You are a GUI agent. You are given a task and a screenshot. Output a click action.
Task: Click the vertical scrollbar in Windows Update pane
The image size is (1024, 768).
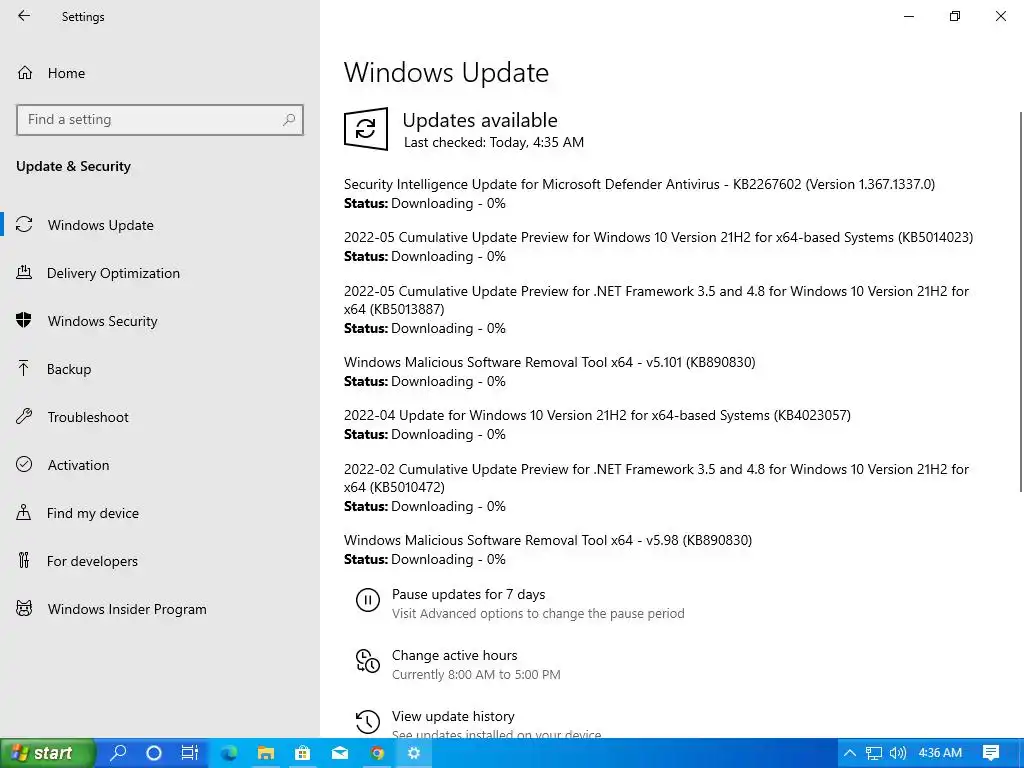pyautogui.click(x=1020, y=302)
